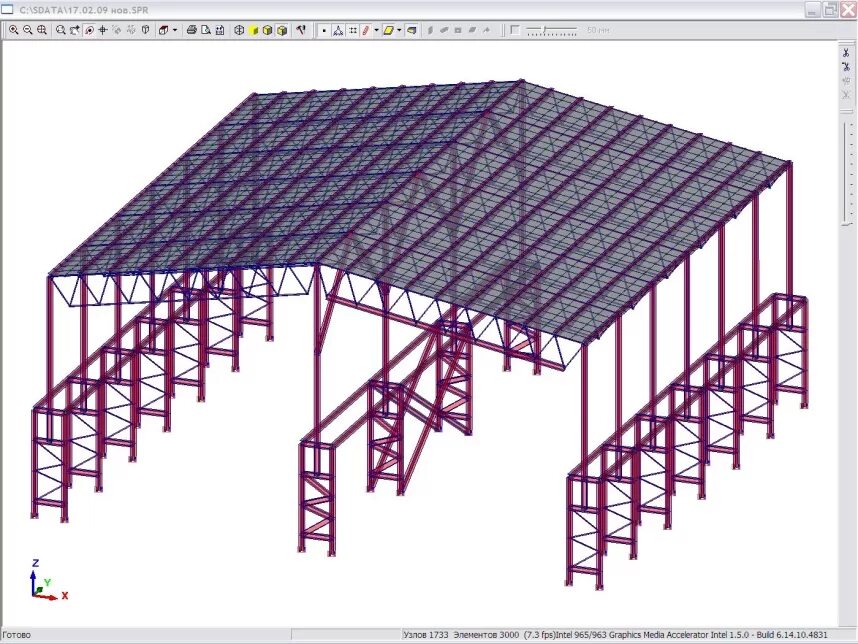Image resolution: width=858 pixels, height=644 pixels.
Task: Toggle the supports triangle display icon
Action: click(338, 30)
